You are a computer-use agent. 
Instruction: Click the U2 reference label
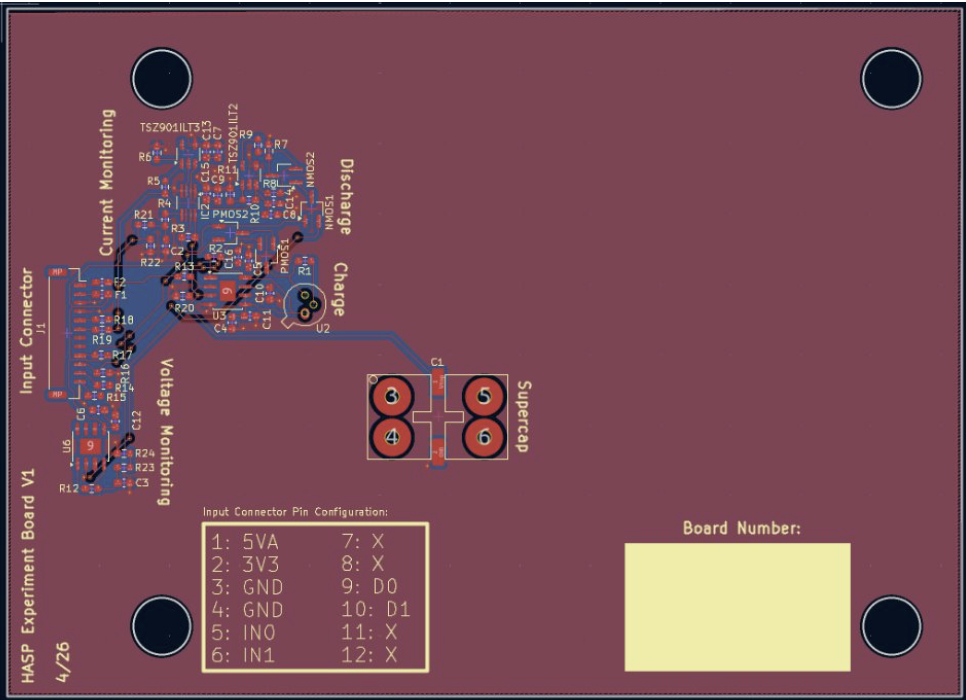coord(323,328)
